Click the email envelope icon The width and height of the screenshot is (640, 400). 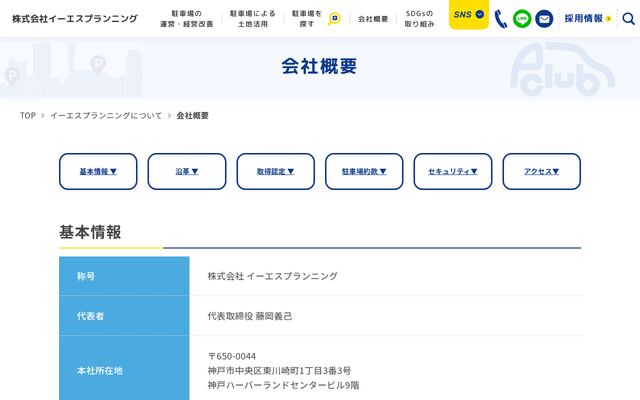[x=544, y=19]
